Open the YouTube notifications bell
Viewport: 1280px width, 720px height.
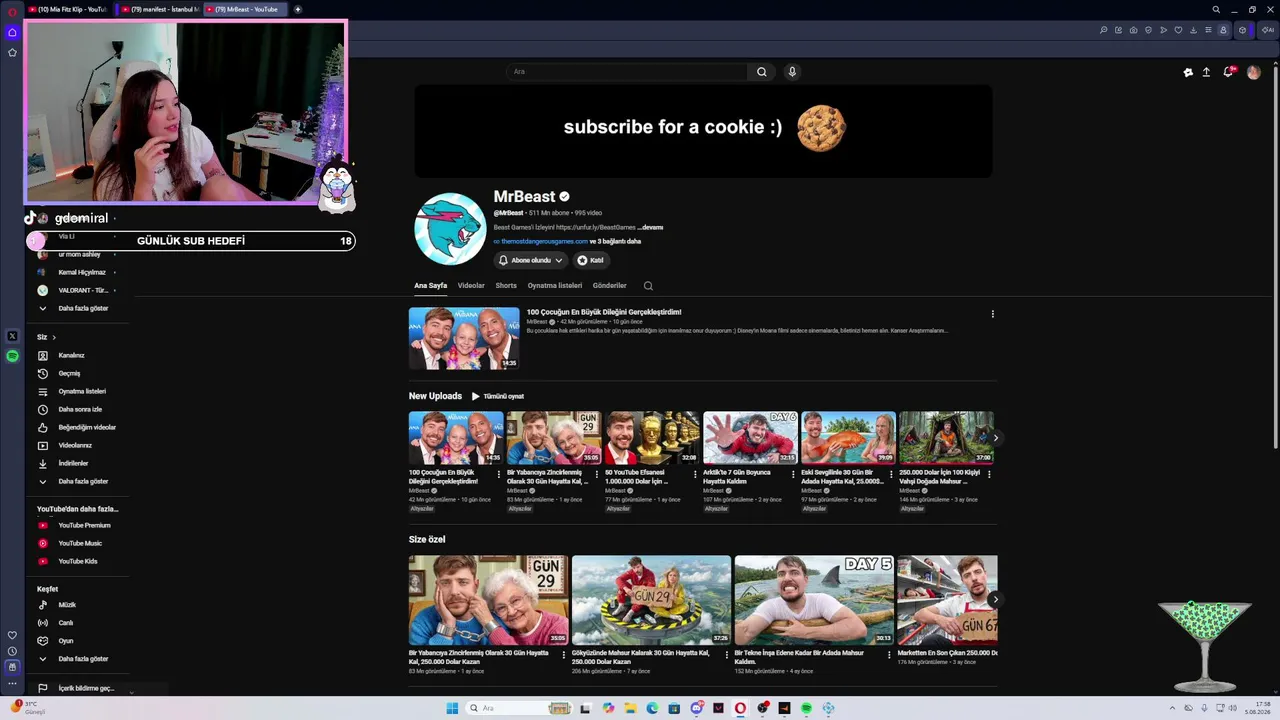click(x=1228, y=72)
